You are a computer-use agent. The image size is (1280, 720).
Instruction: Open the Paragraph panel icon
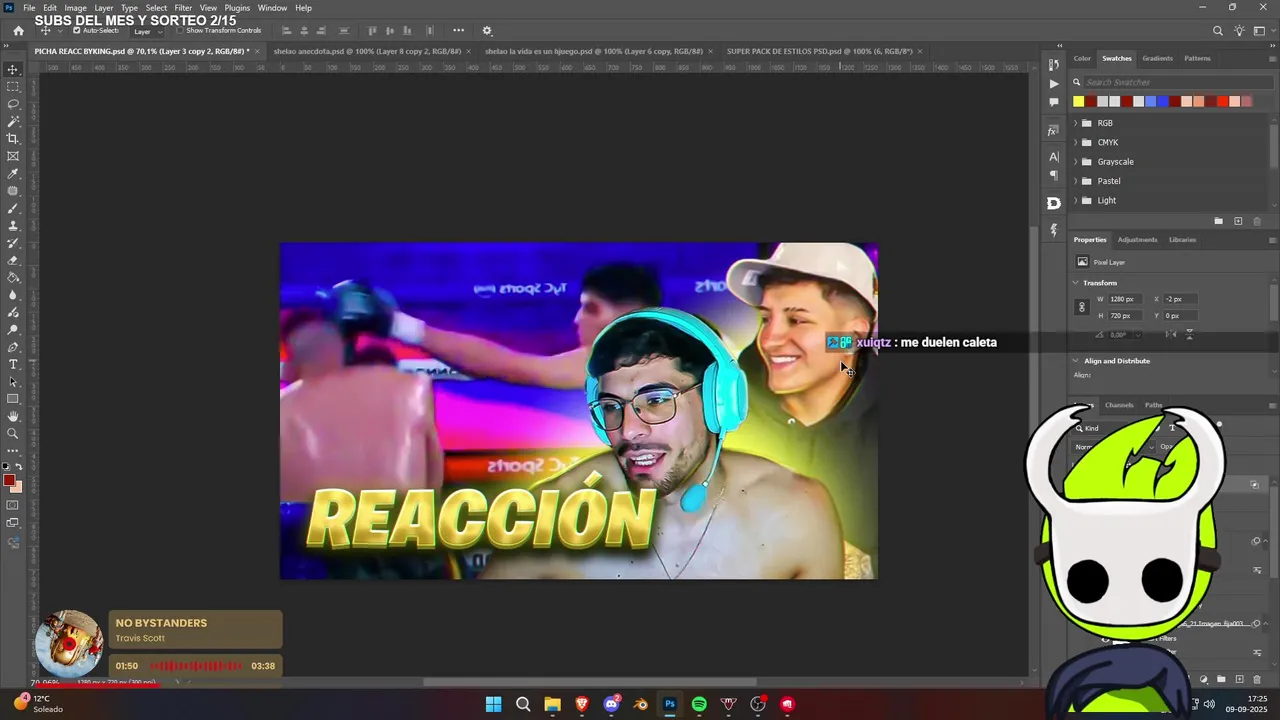1053,175
